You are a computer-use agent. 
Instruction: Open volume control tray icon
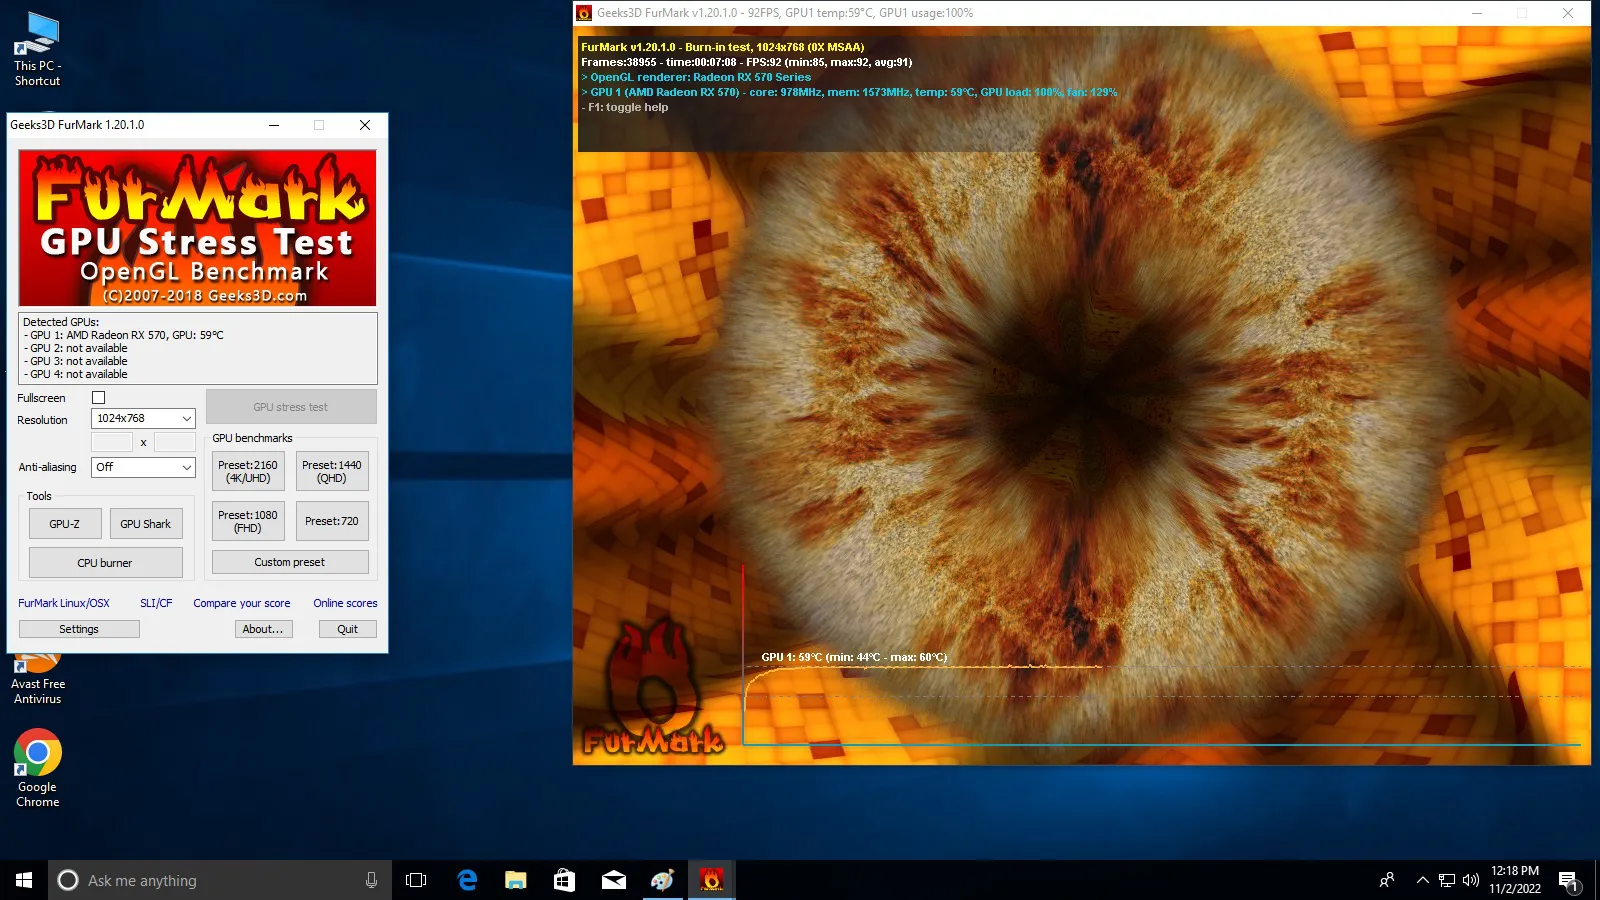[1470, 880]
